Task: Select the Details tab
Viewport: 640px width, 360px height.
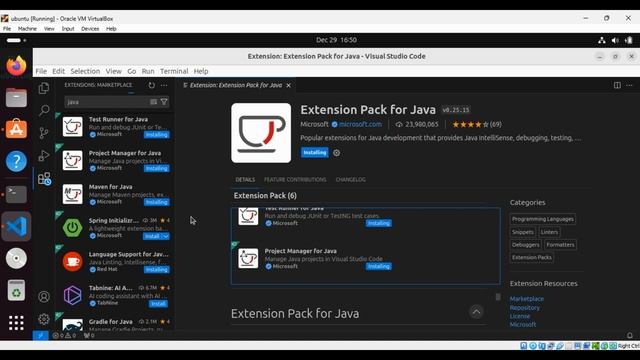Action: pos(245,180)
